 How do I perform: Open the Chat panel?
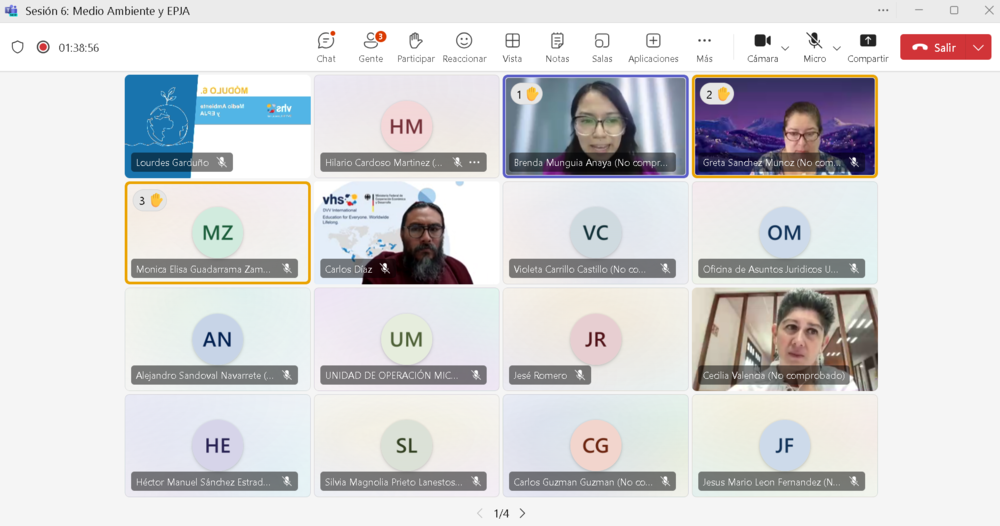pyautogui.click(x=326, y=46)
